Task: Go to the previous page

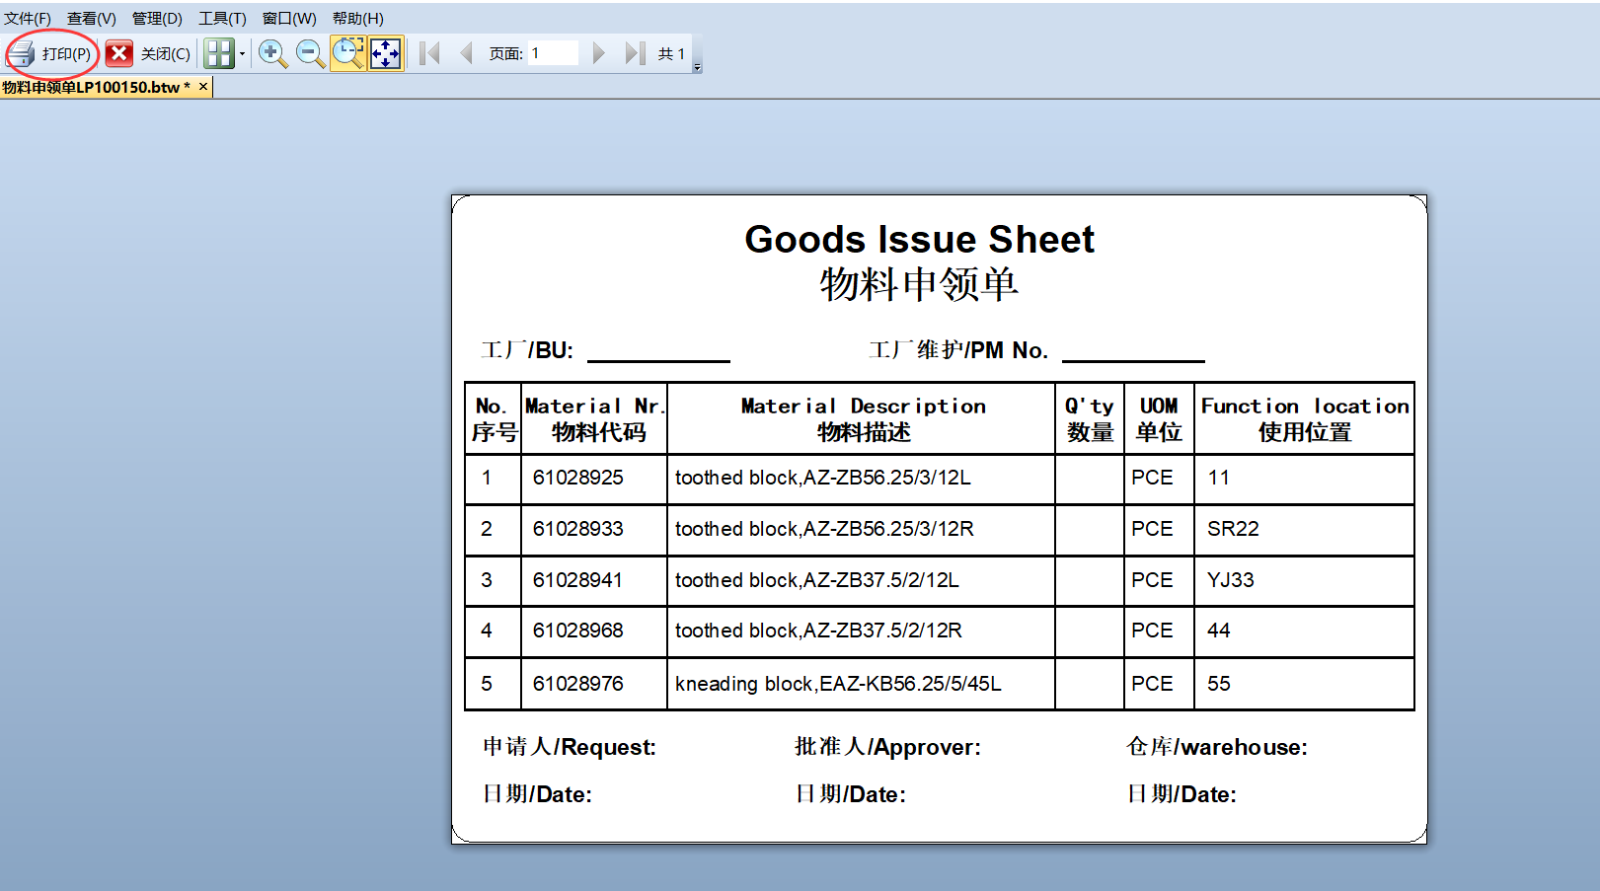Action: [466, 54]
